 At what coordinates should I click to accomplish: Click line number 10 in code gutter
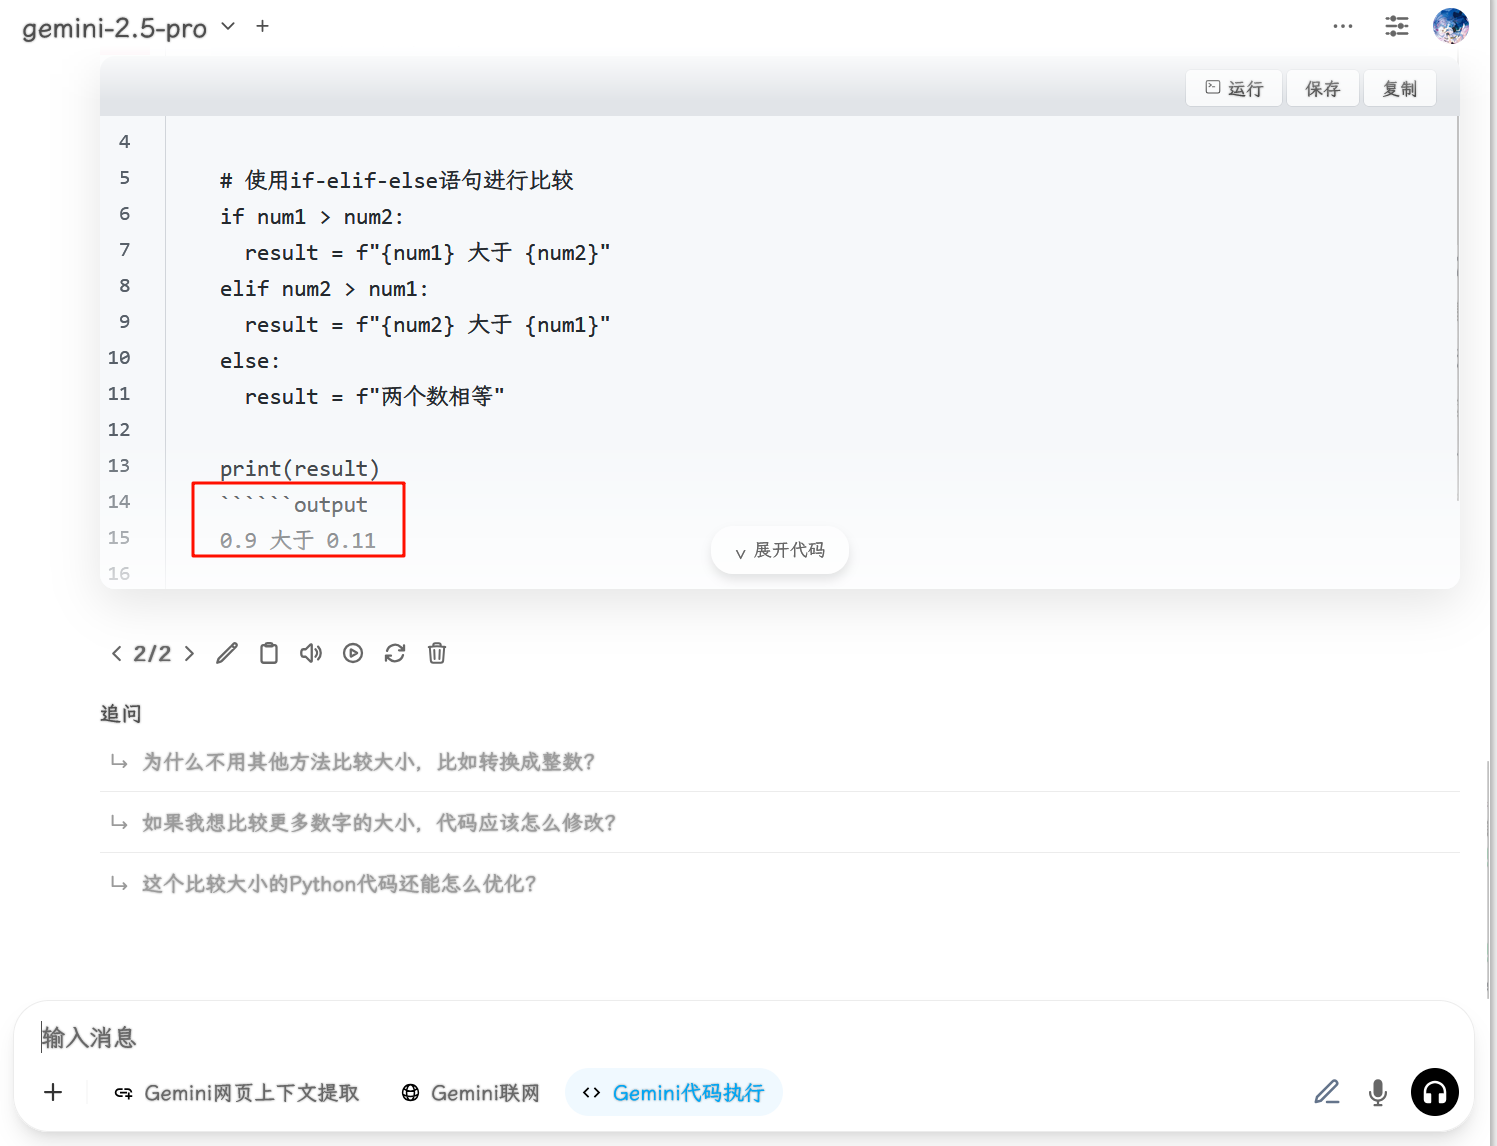[119, 358]
